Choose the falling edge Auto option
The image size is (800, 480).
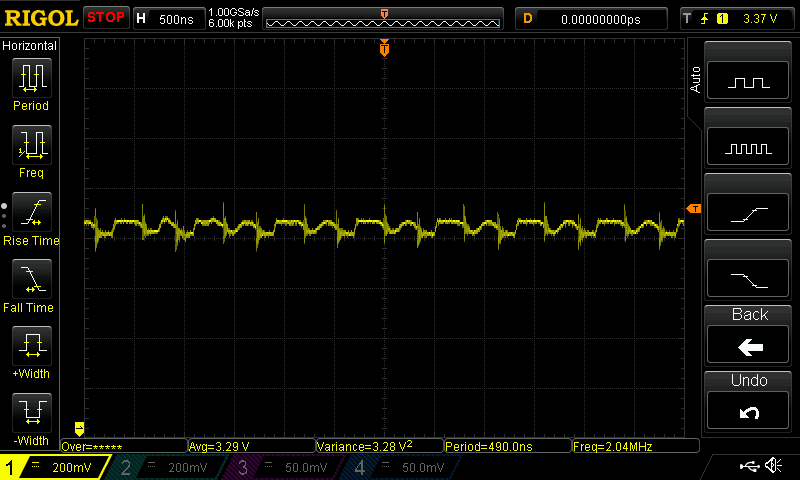748,279
